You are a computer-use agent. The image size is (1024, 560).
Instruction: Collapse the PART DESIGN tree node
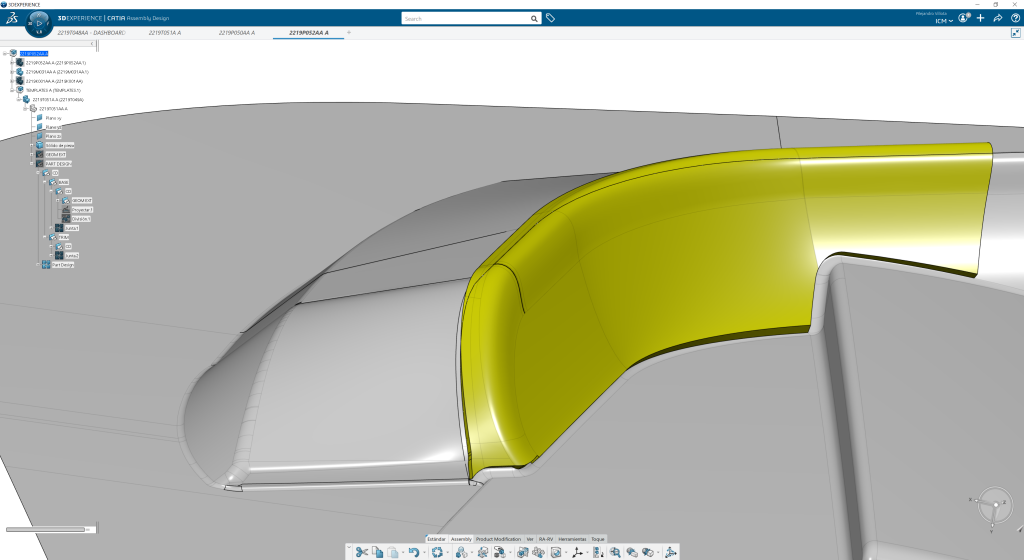pyautogui.click(x=31, y=163)
